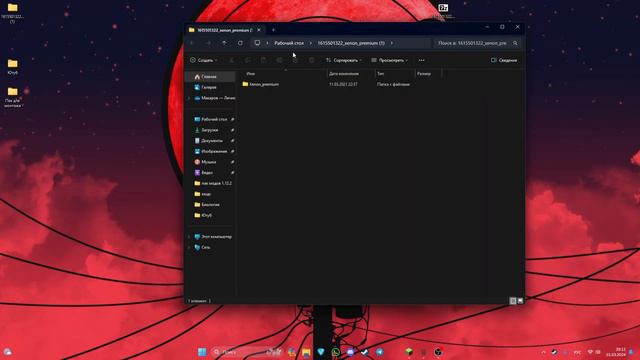Expand the OneDrive sidebar node arrow

[189, 98]
